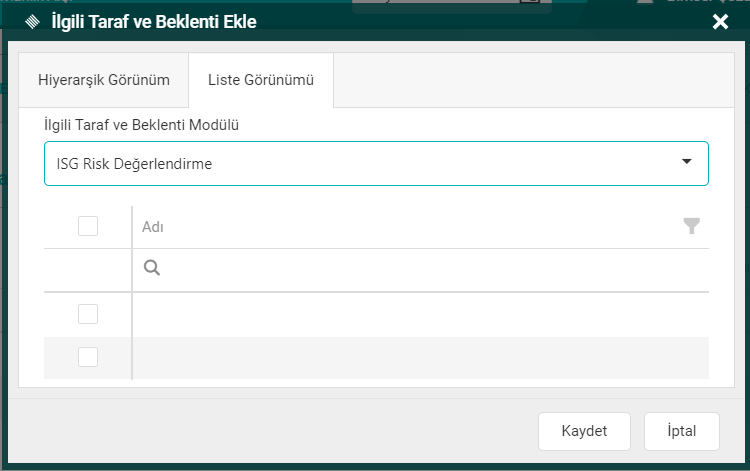This screenshot has width=750, height=471.
Task: Select the Liste Görünümü tab
Action: click(x=260, y=80)
